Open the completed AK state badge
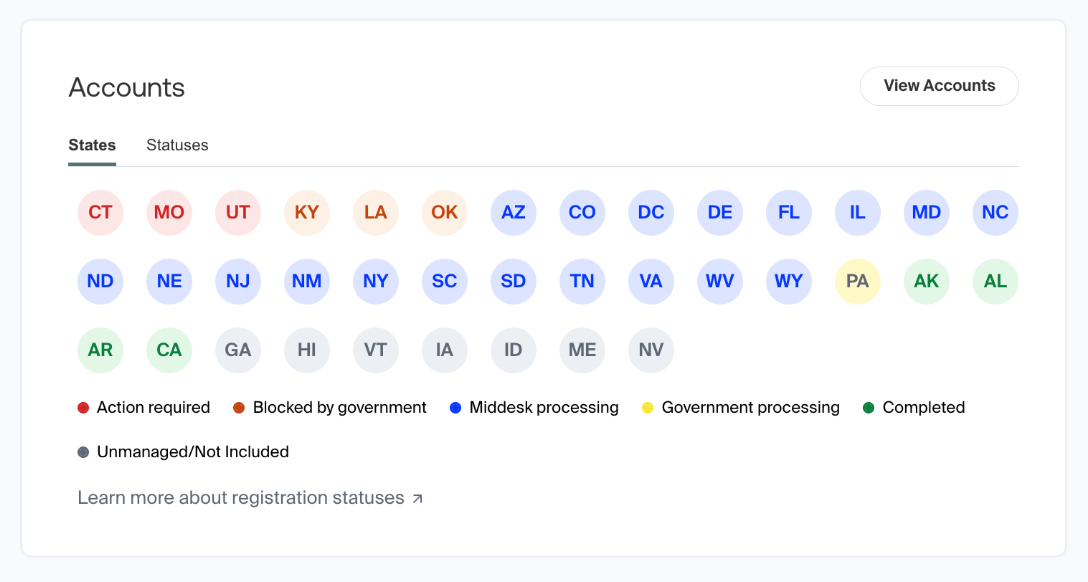1088x582 pixels. coord(927,281)
